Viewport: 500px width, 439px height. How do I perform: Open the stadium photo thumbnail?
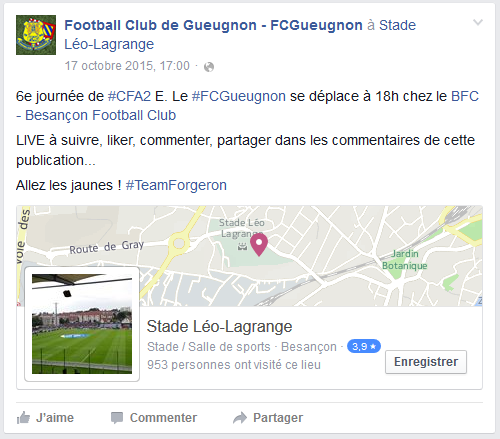pos(82,324)
